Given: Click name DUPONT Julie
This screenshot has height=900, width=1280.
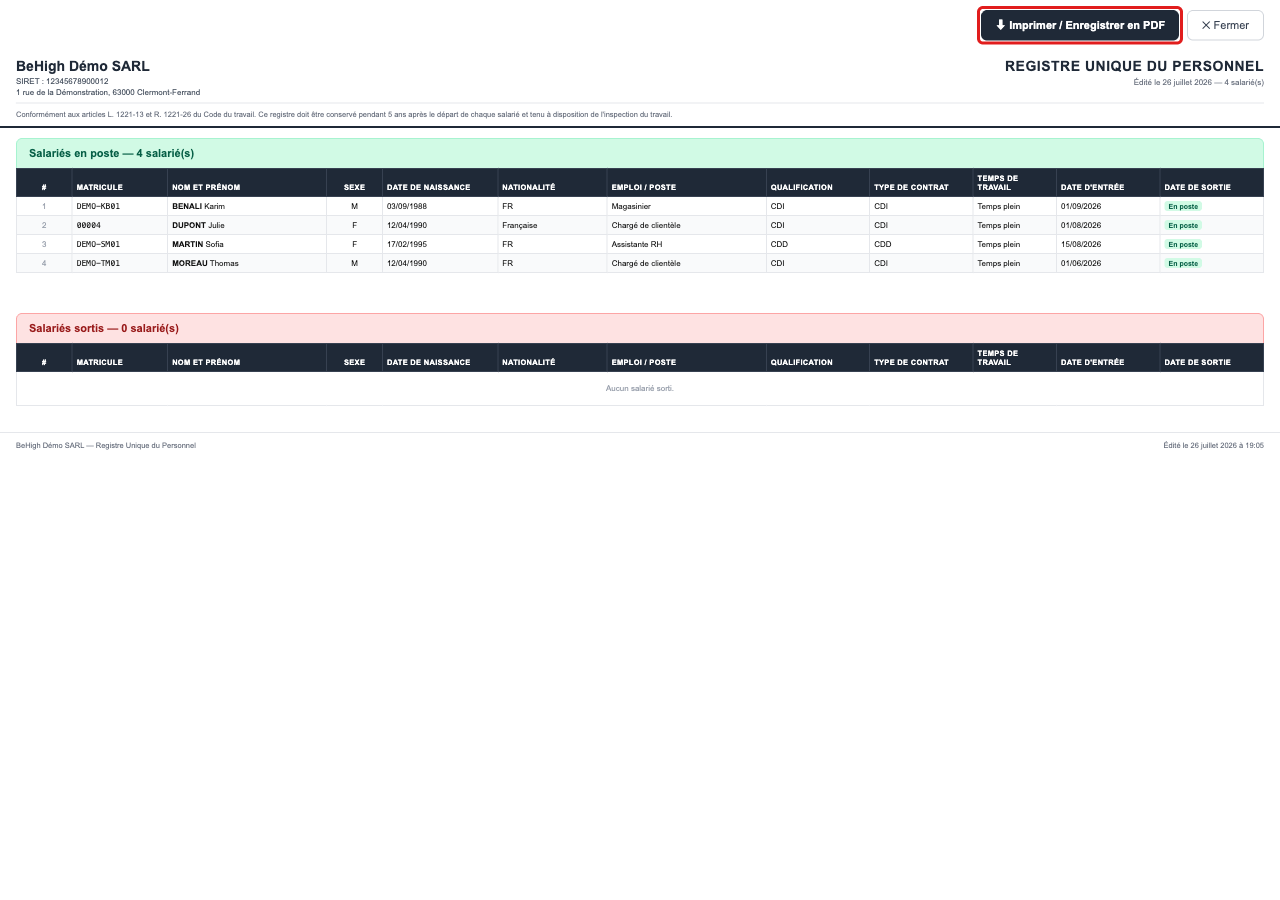Looking at the screenshot, I should [x=198, y=225].
